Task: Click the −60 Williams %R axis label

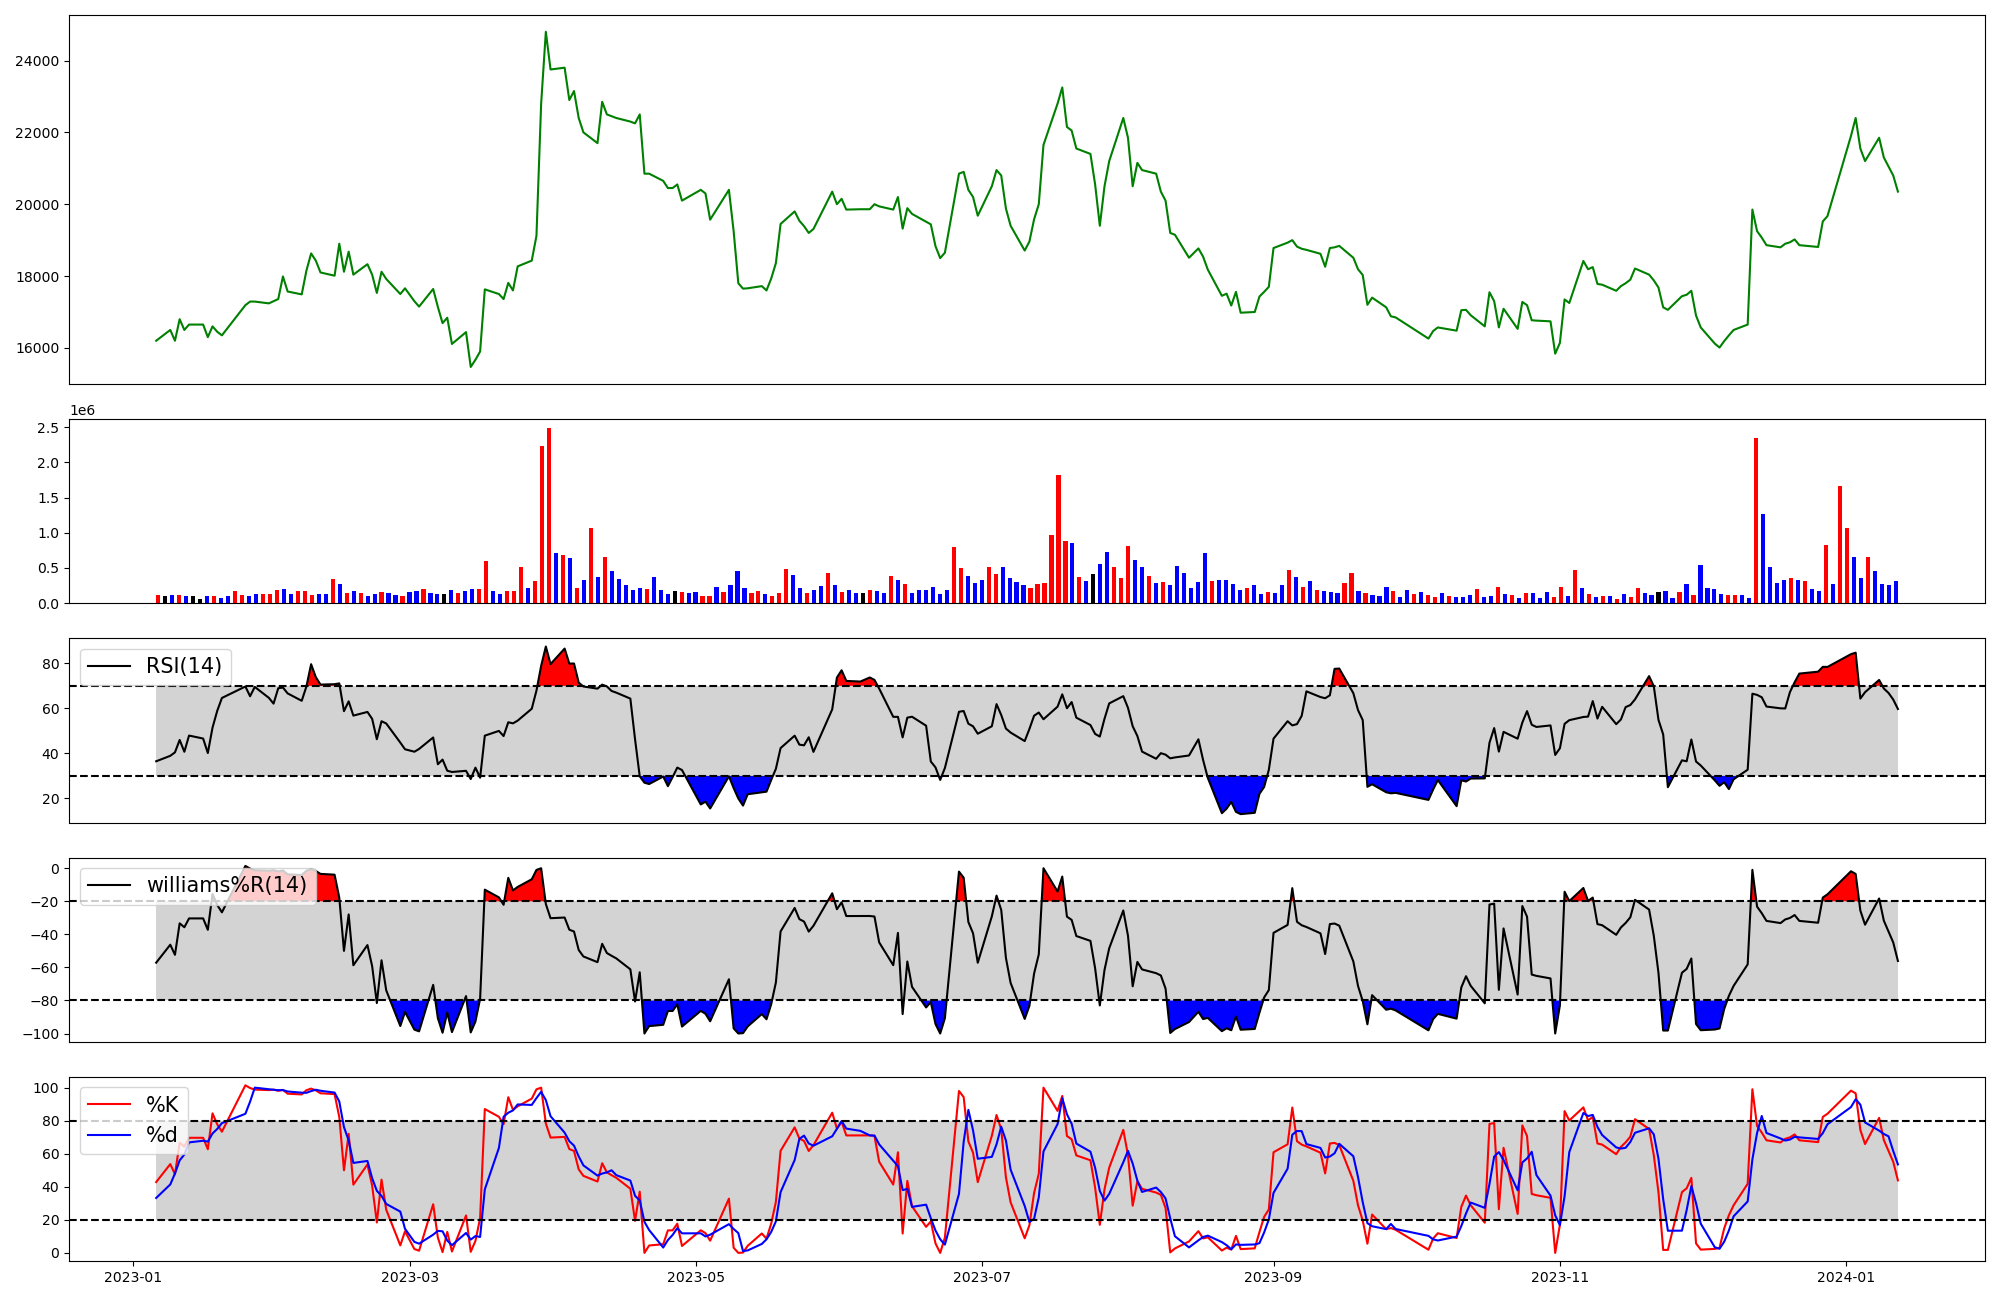Action: click(46, 968)
